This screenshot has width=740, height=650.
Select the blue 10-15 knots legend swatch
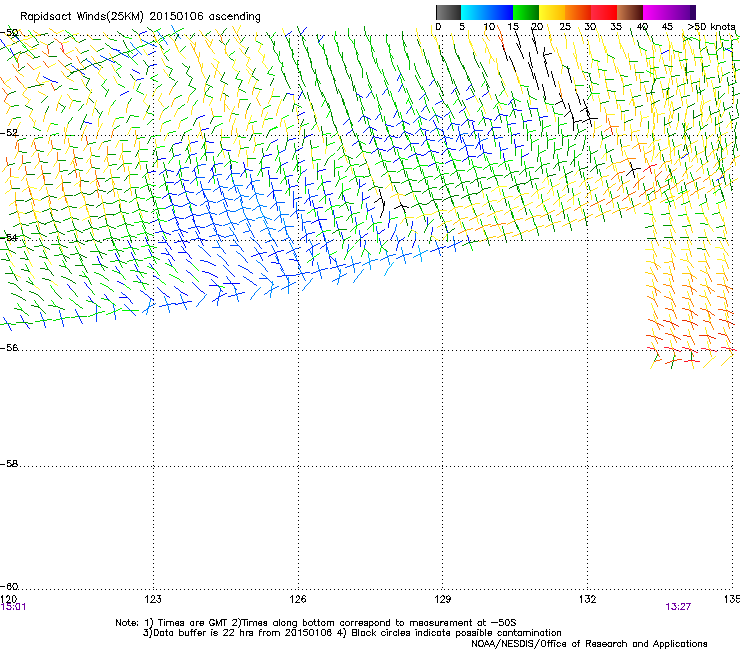pos(500,12)
